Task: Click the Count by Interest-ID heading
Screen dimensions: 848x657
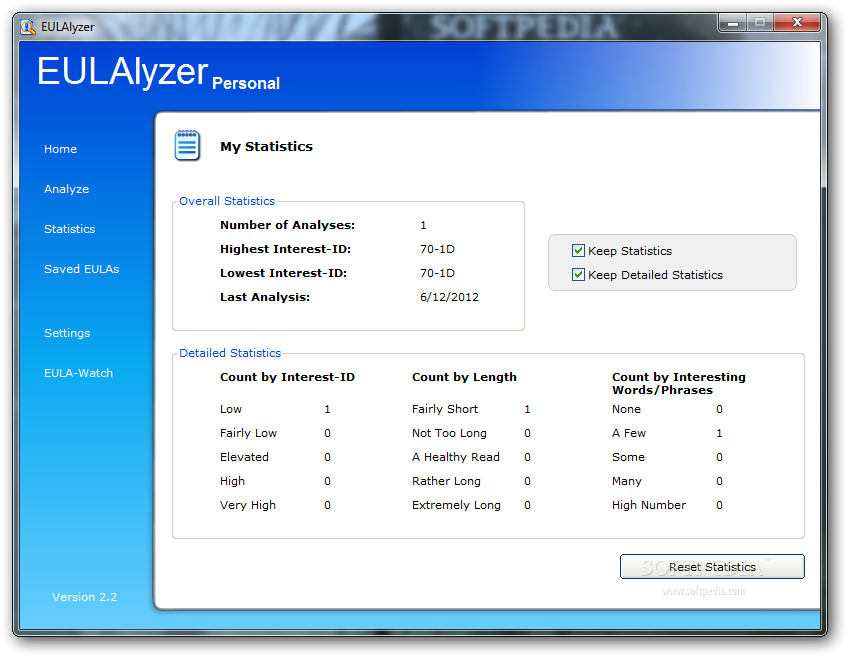Action: [x=287, y=377]
